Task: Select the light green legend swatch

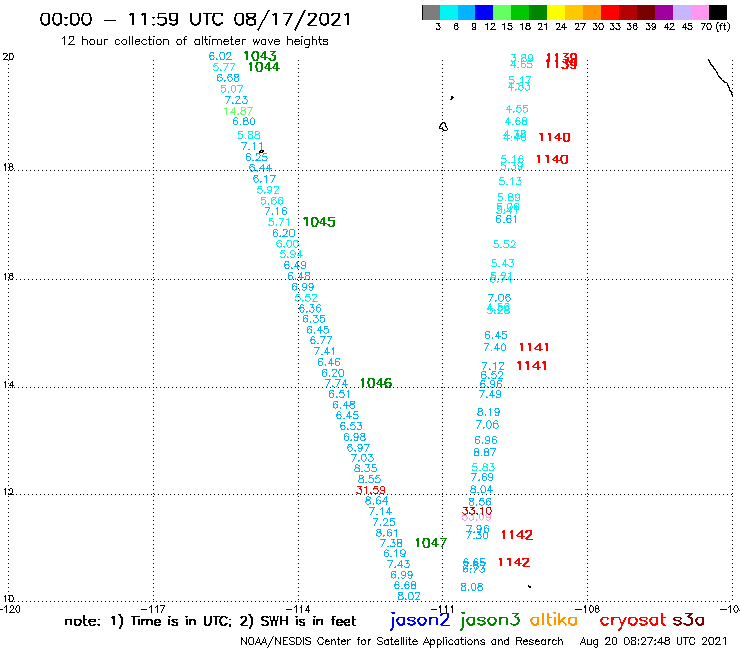Action: click(x=502, y=12)
